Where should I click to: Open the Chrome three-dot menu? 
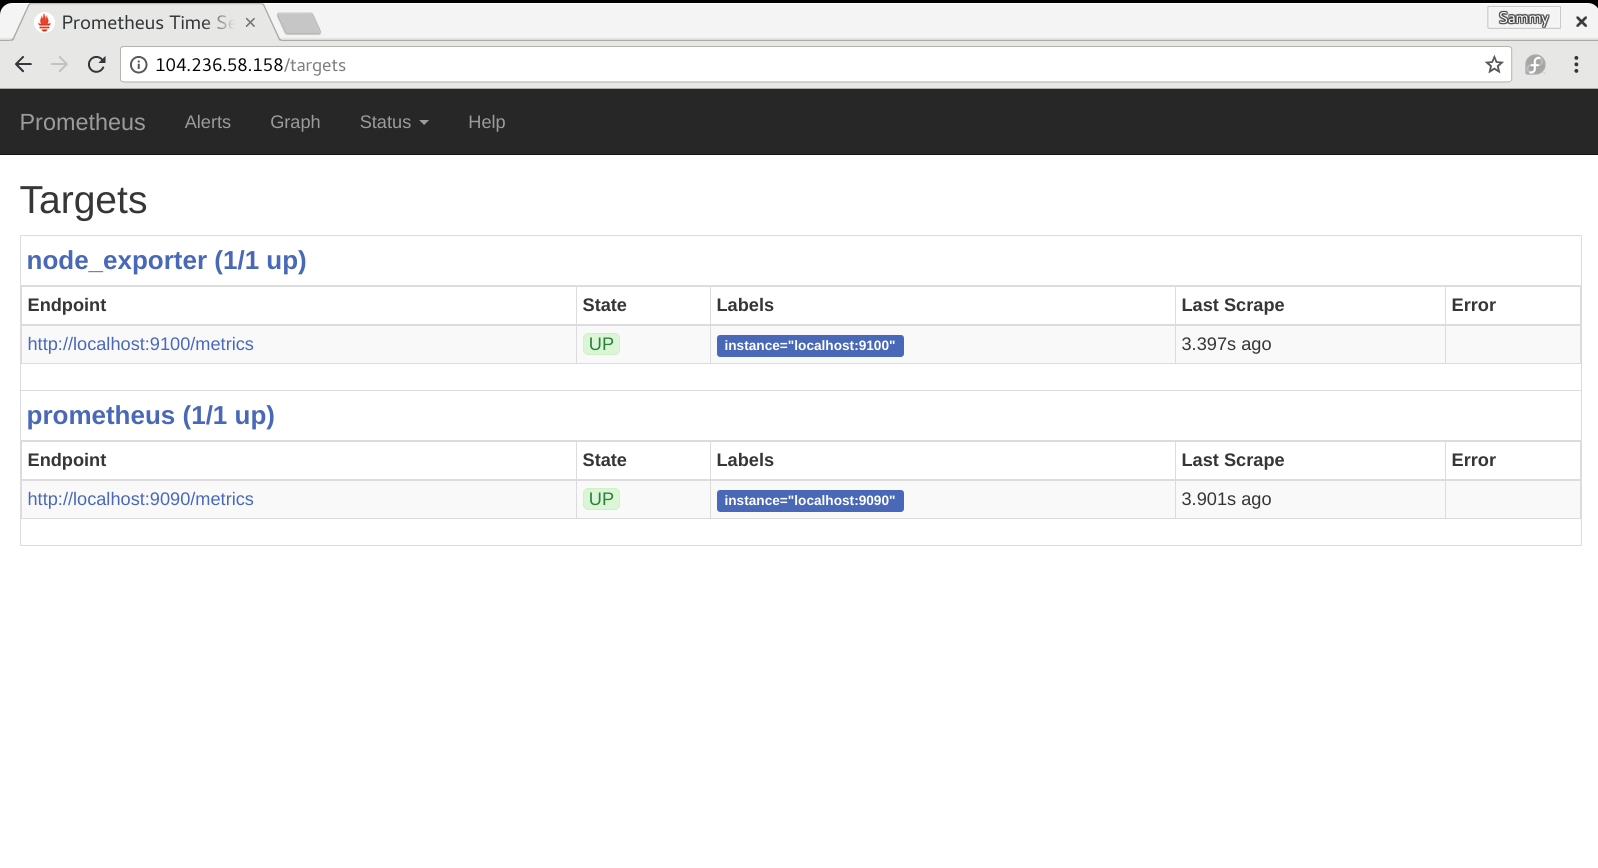1576,65
